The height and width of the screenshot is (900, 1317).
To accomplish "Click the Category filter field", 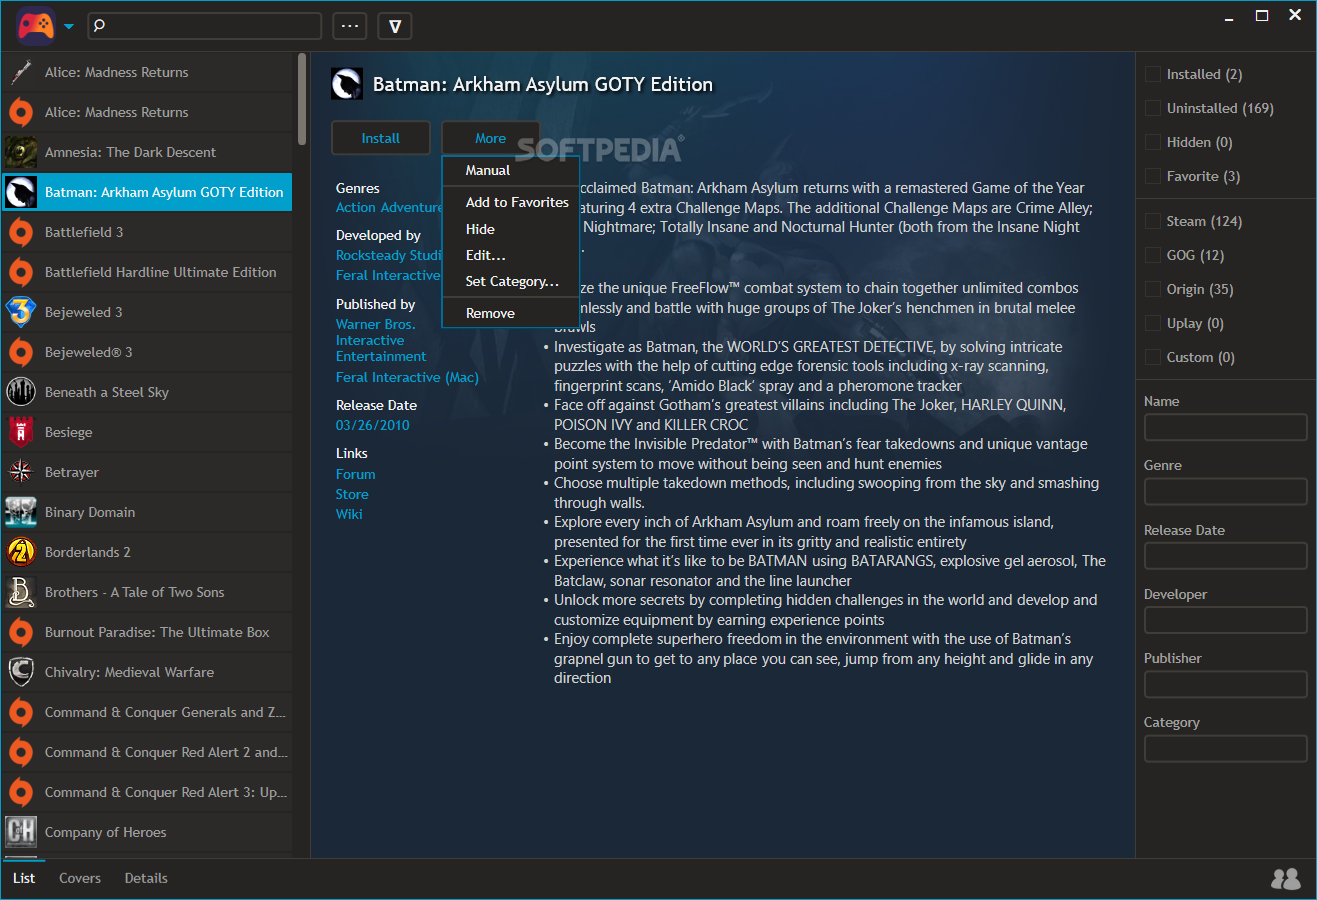I will (x=1226, y=748).
